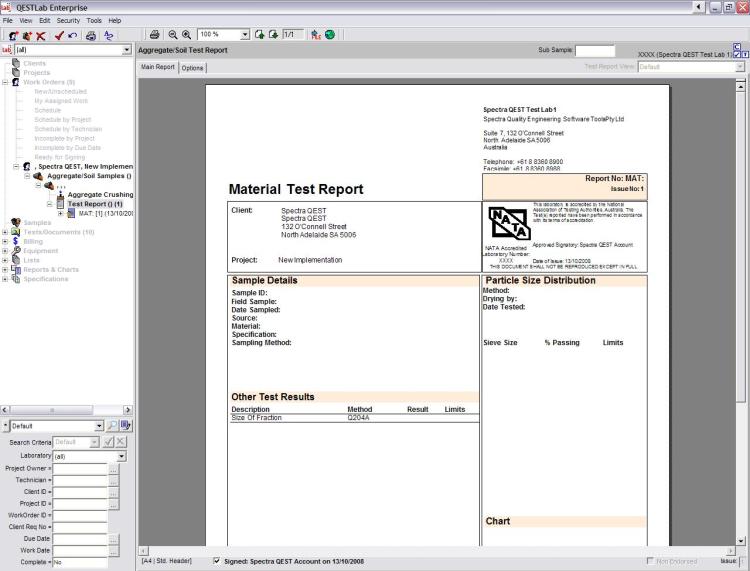
Task: Click the red X delete toolbar icon
Action: 40,34
